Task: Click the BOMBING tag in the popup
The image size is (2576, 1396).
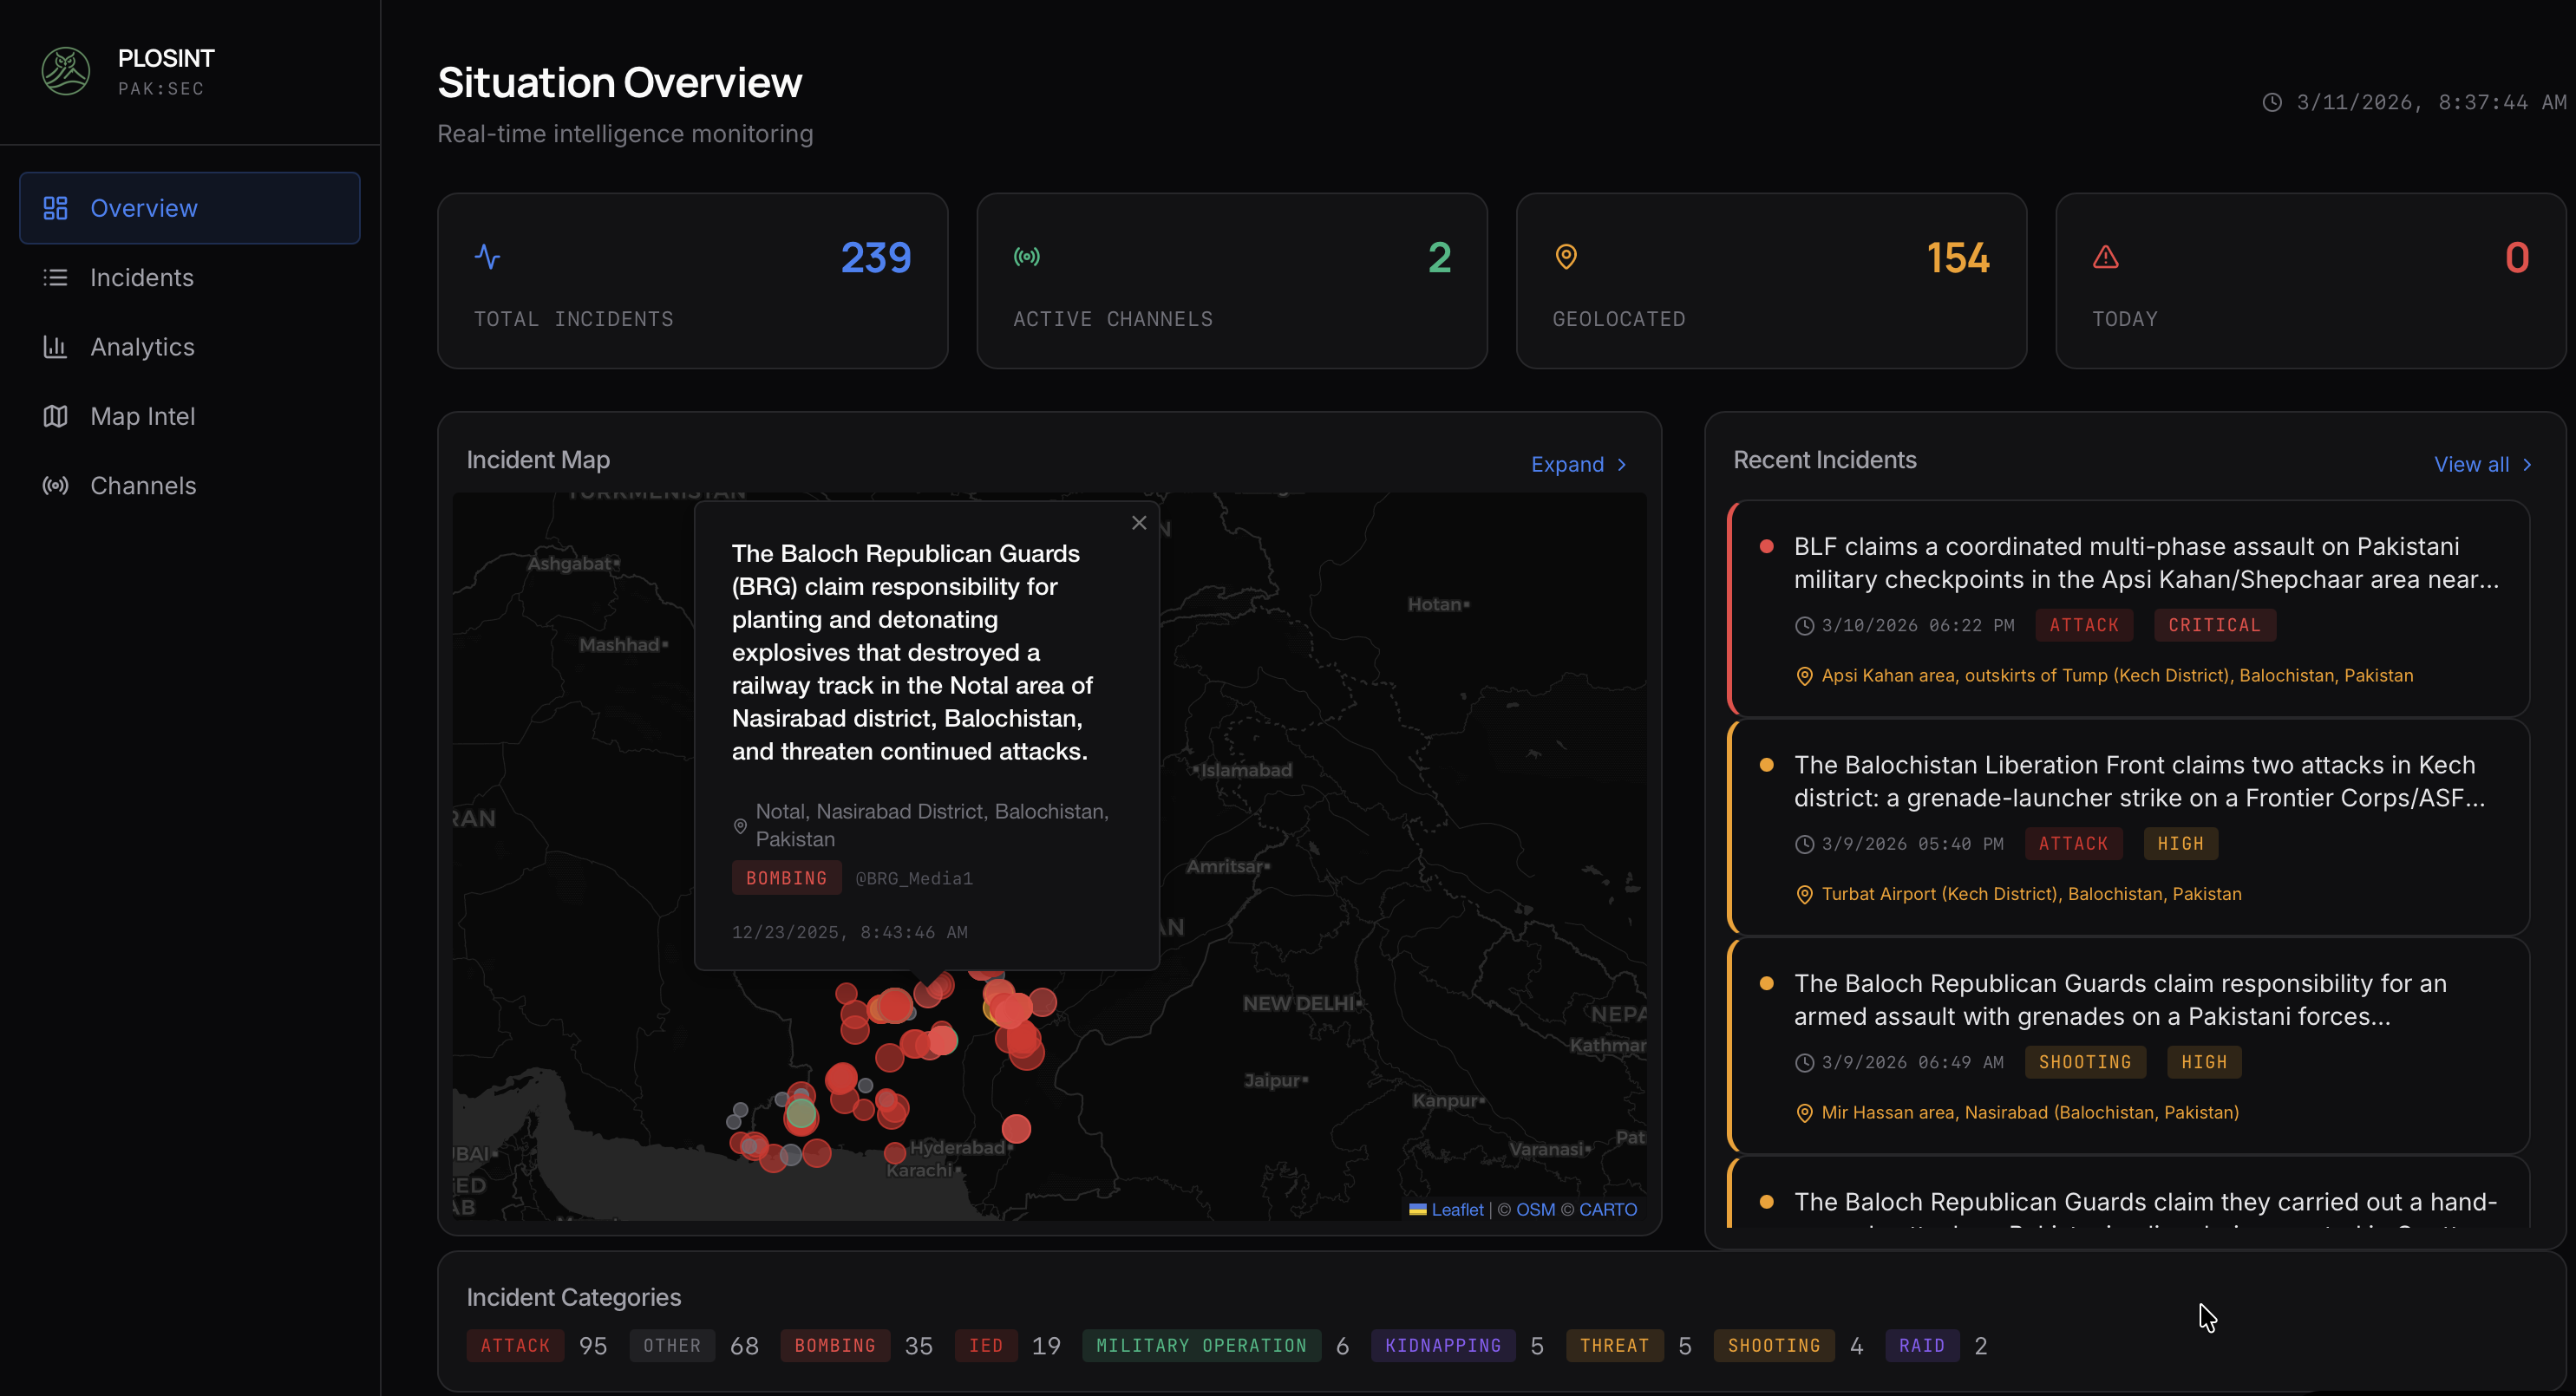Action: (786, 877)
